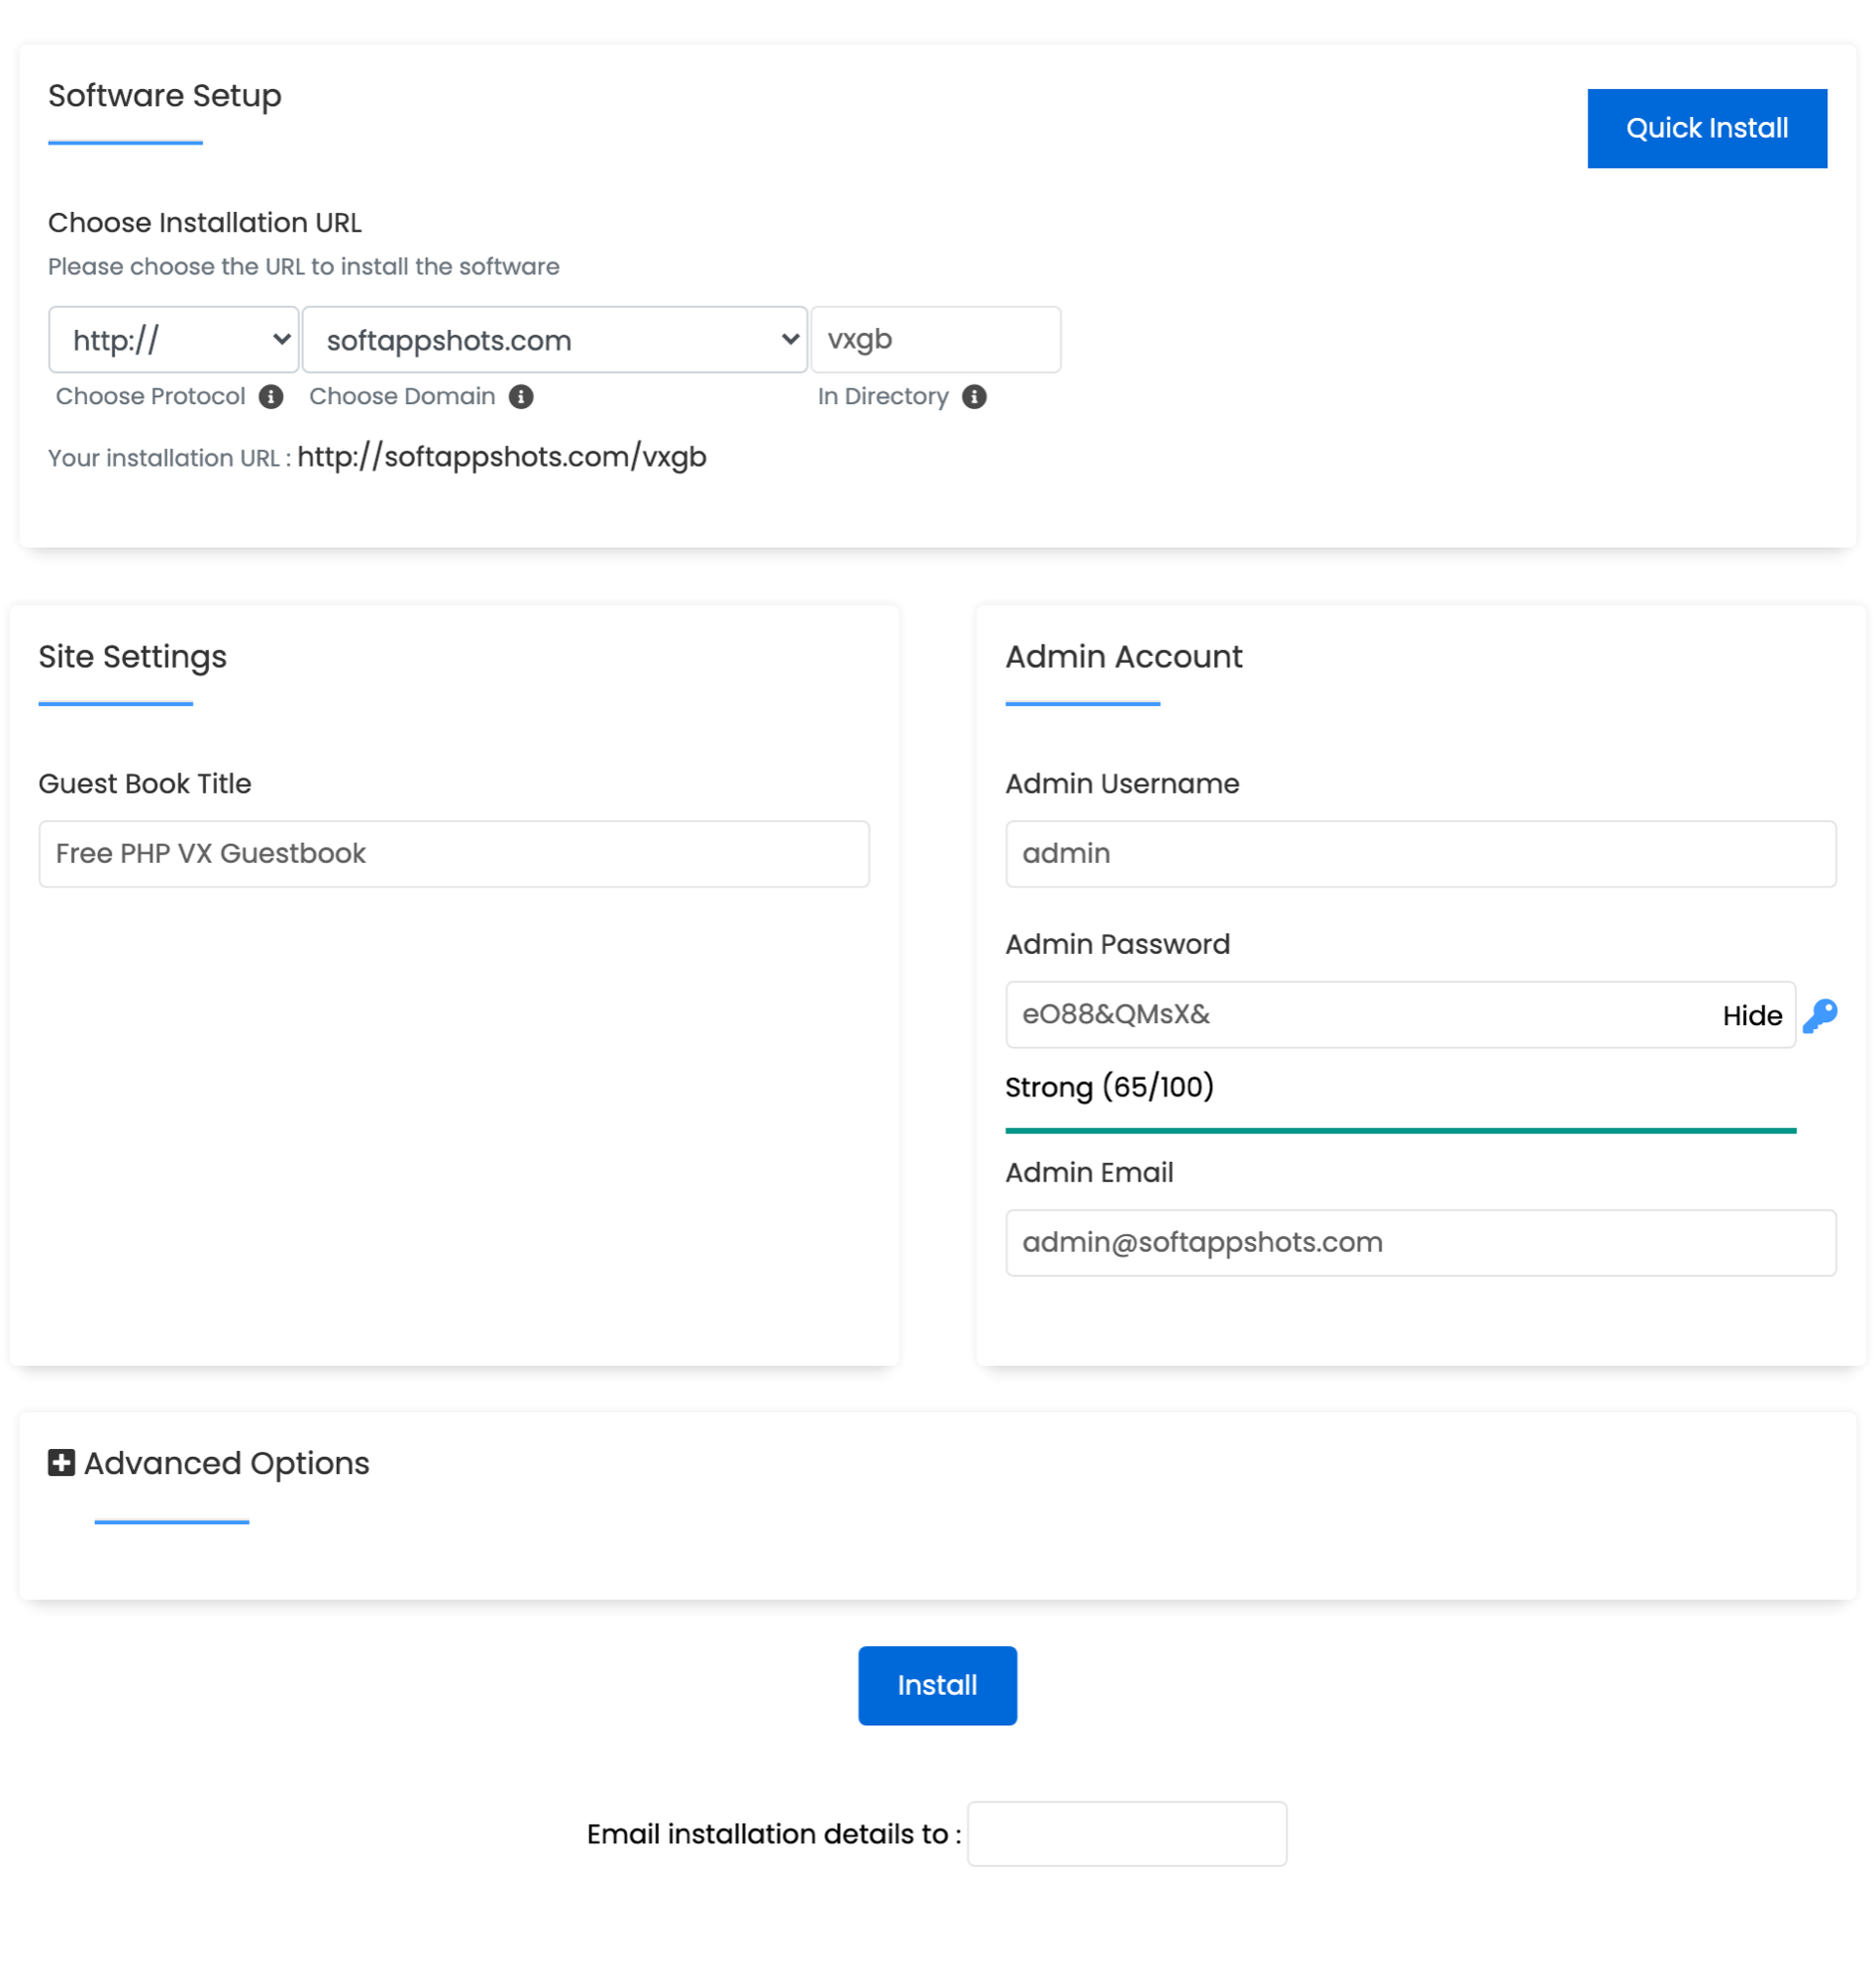Click the Guest Book Title field
This screenshot has width=1876, height=1981.
click(x=452, y=853)
